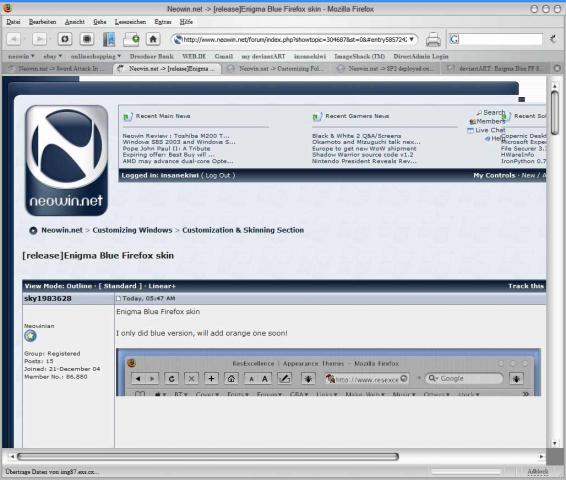
Task: Click the Firefox icon in the title bar
Action: click(x=7, y=7)
